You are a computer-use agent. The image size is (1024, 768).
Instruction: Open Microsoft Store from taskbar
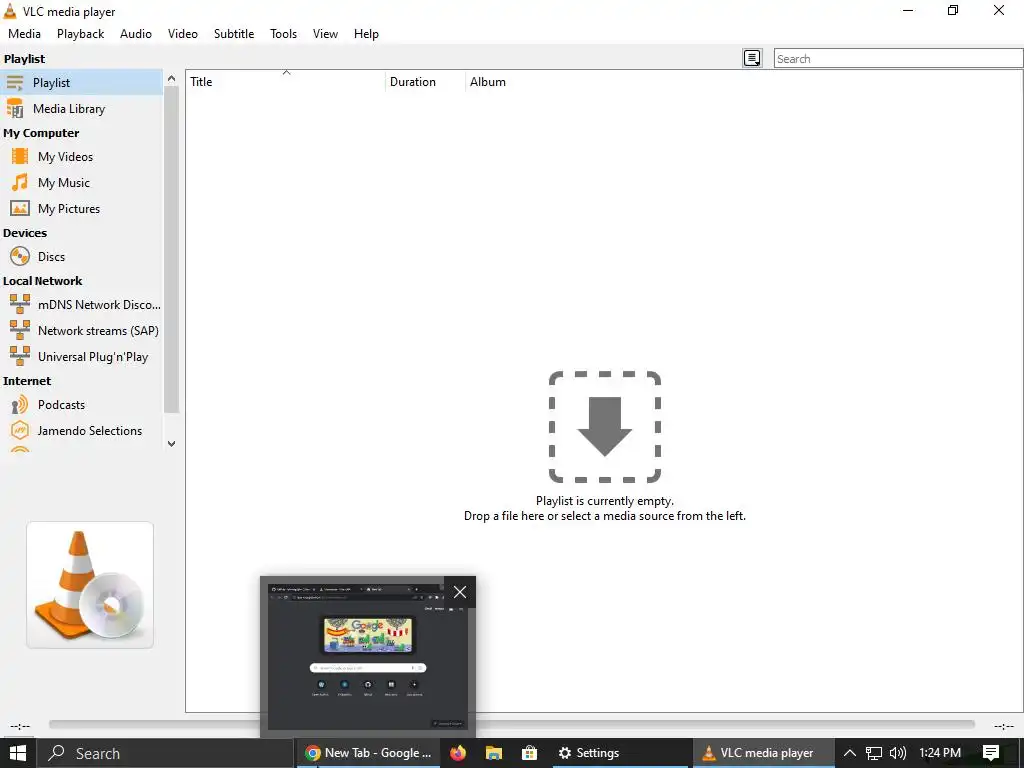(x=530, y=753)
